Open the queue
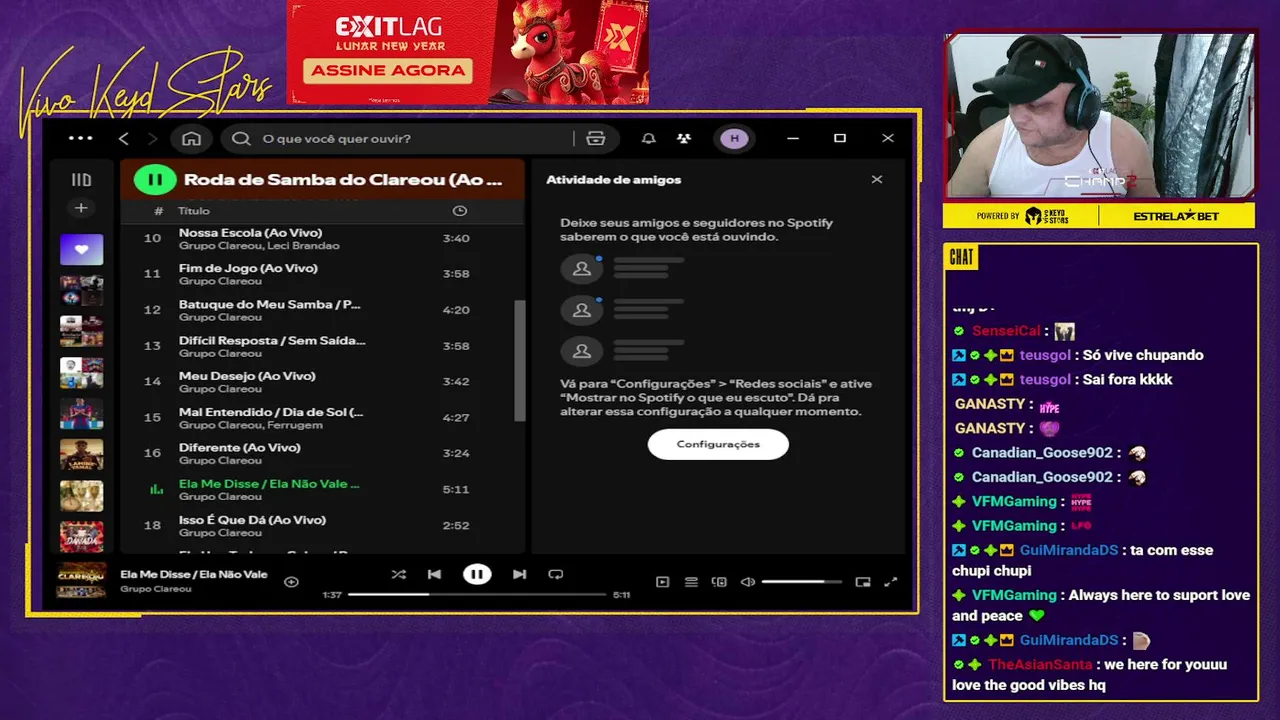The height and width of the screenshot is (720, 1280). click(691, 582)
